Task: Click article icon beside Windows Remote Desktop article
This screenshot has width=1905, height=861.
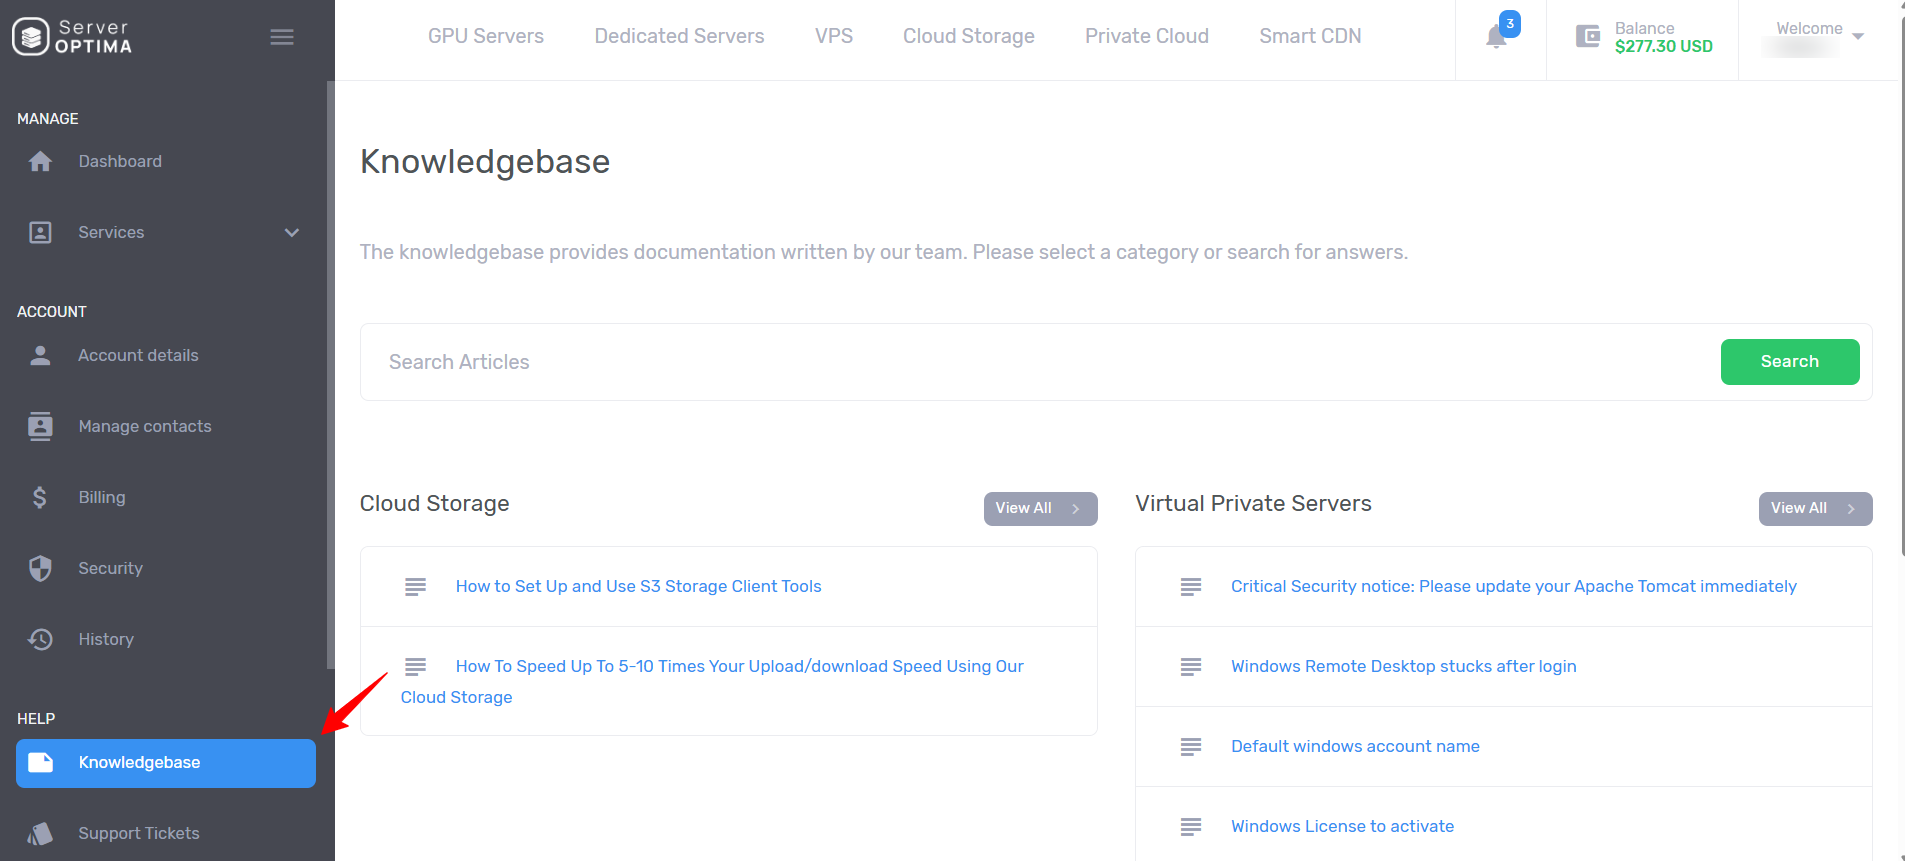Action: 1190,667
